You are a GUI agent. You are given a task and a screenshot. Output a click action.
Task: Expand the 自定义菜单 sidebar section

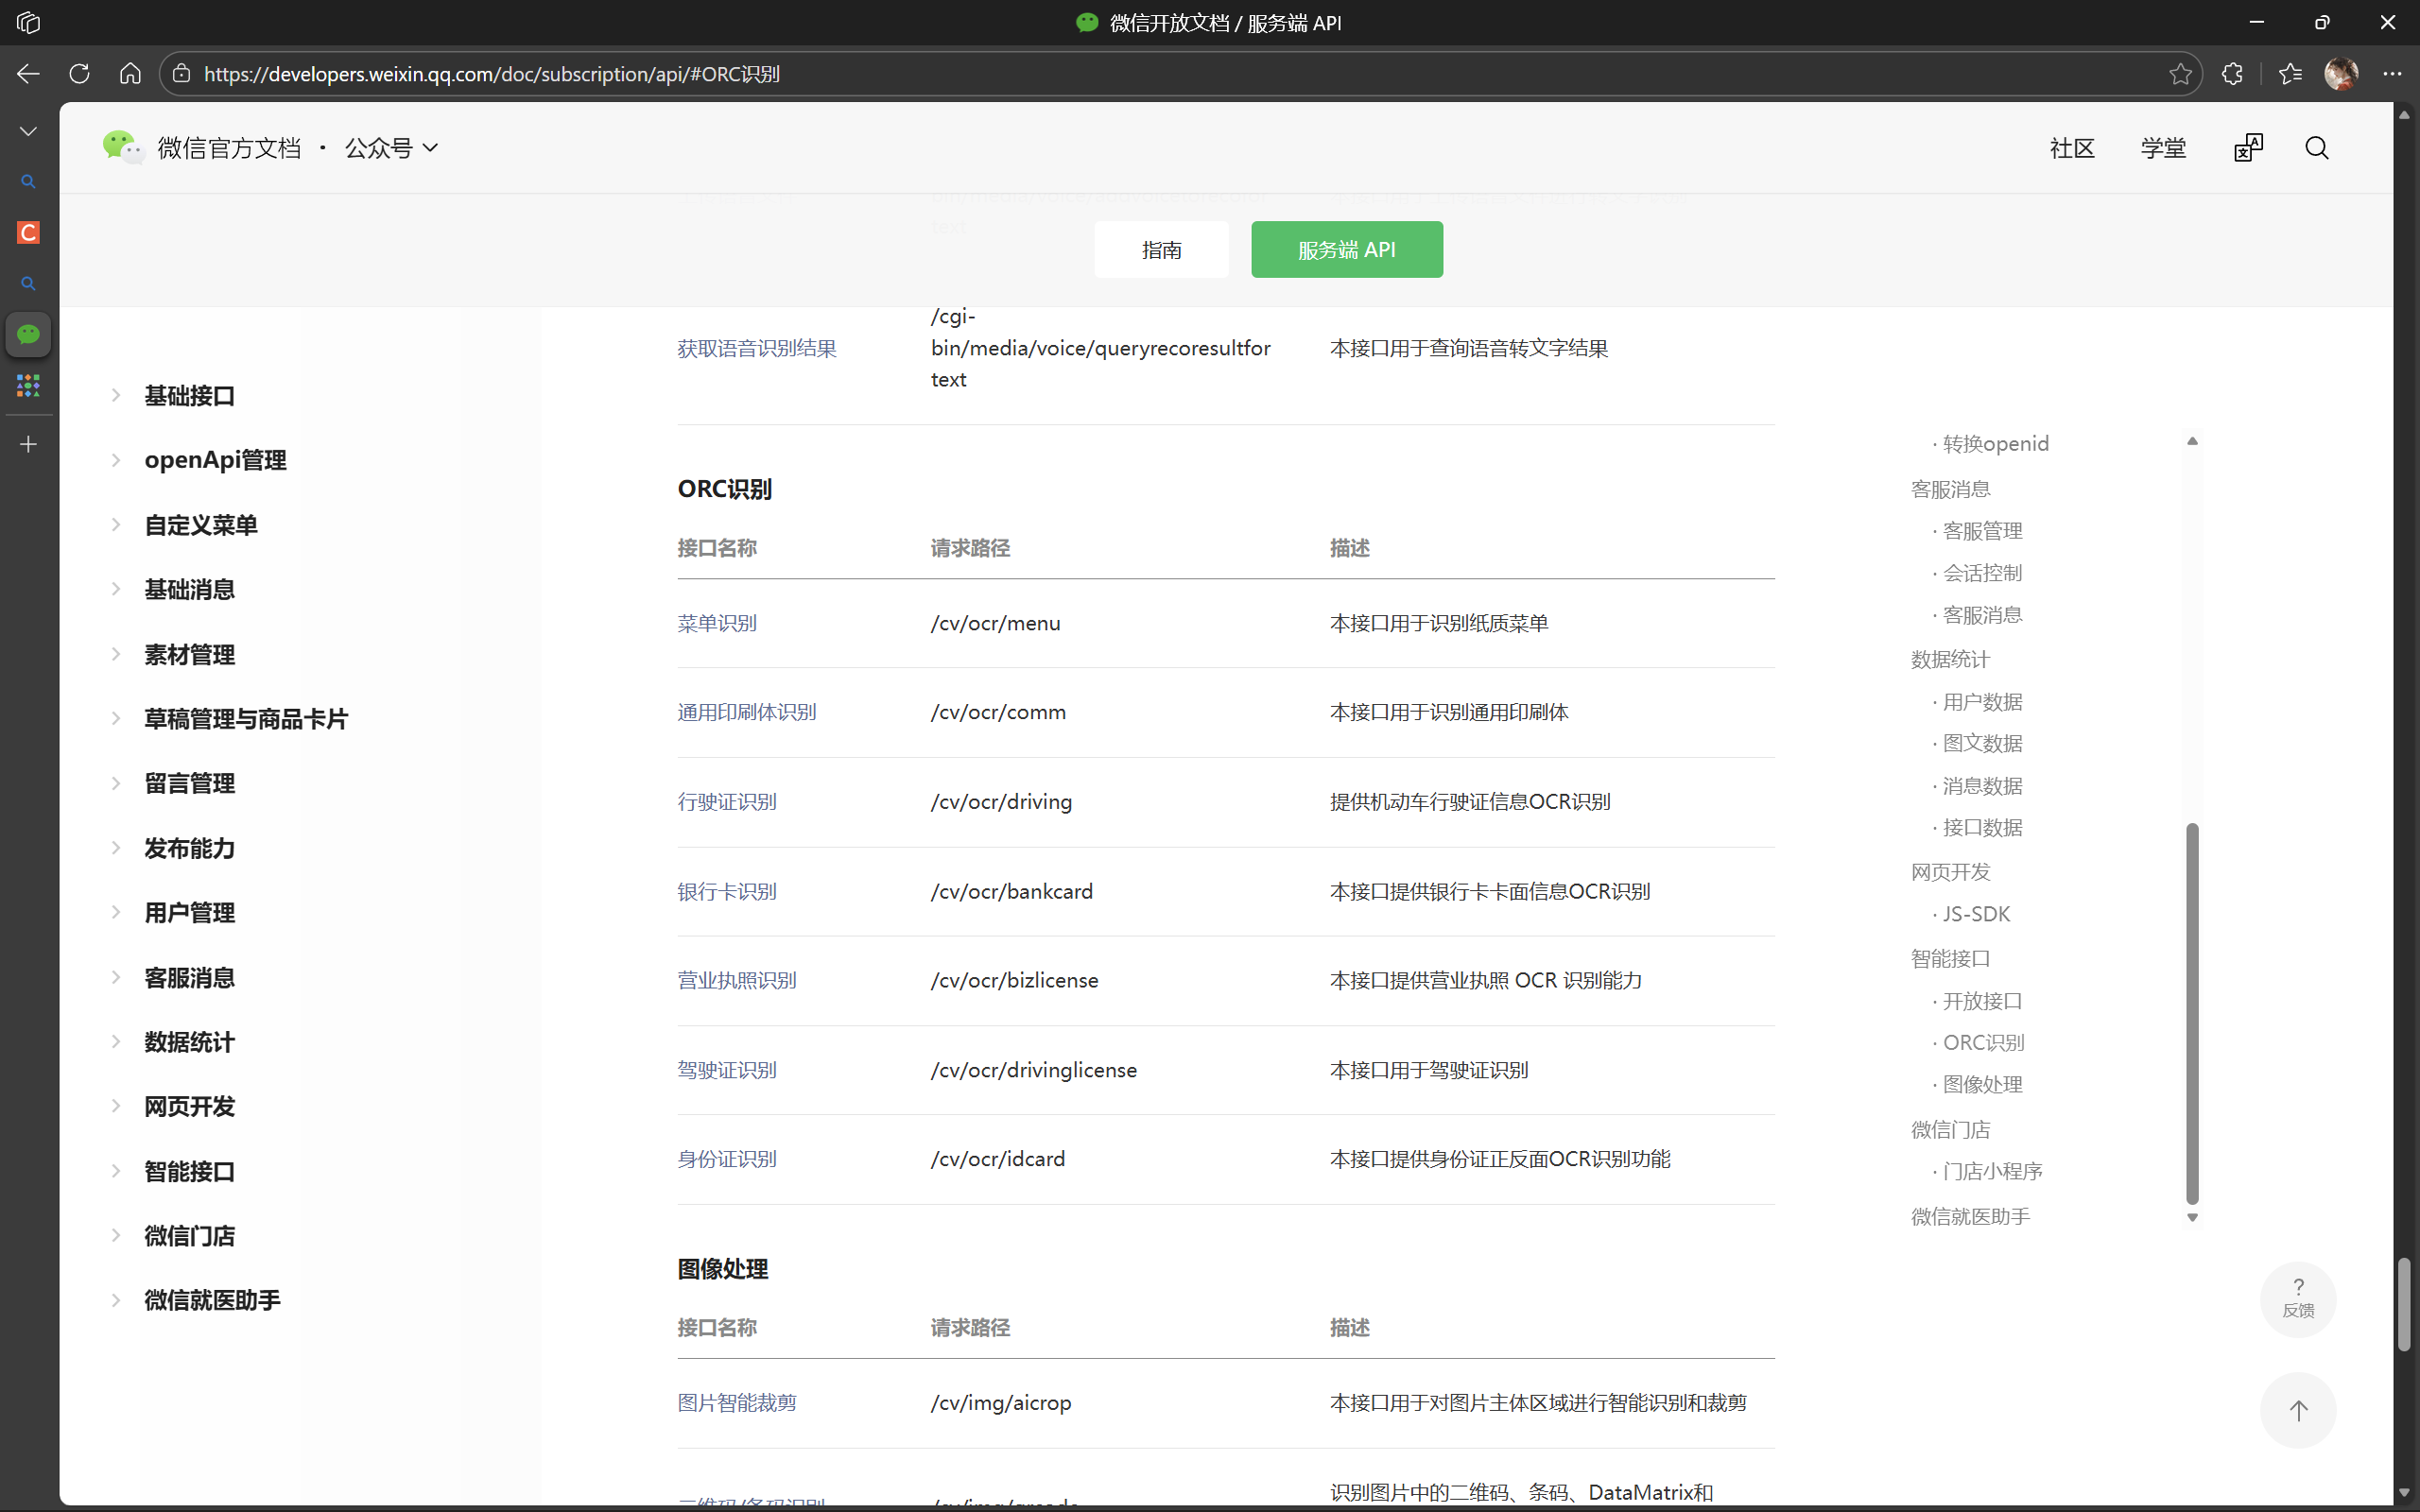click(x=200, y=525)
